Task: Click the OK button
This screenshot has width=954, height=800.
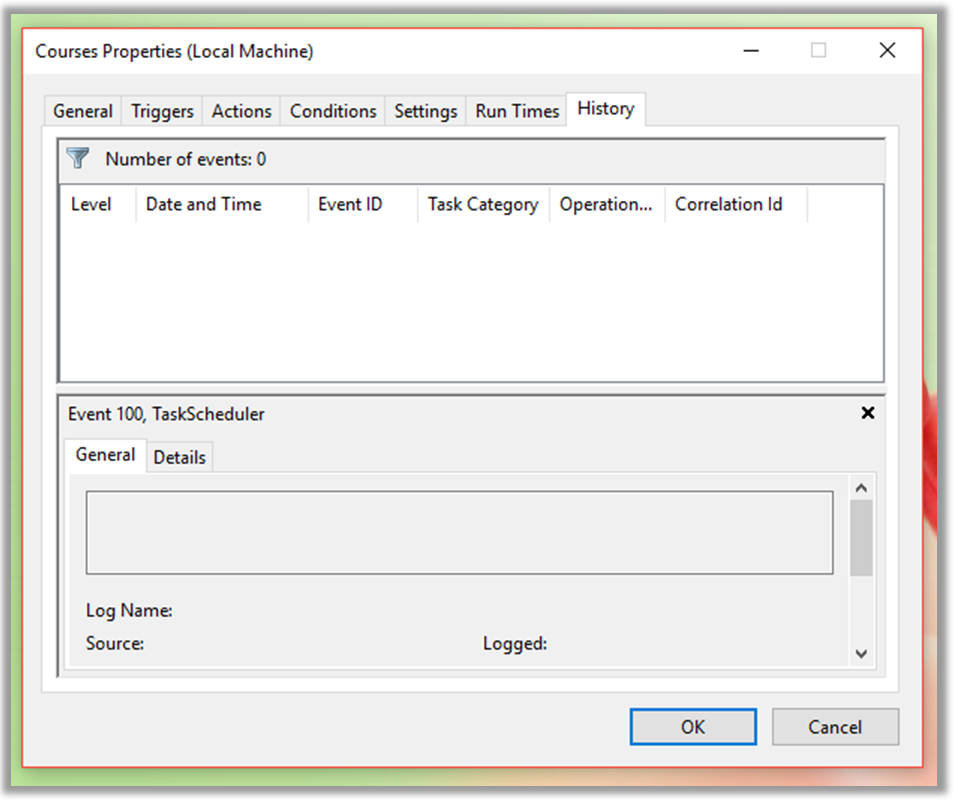Action: point(693,726)
